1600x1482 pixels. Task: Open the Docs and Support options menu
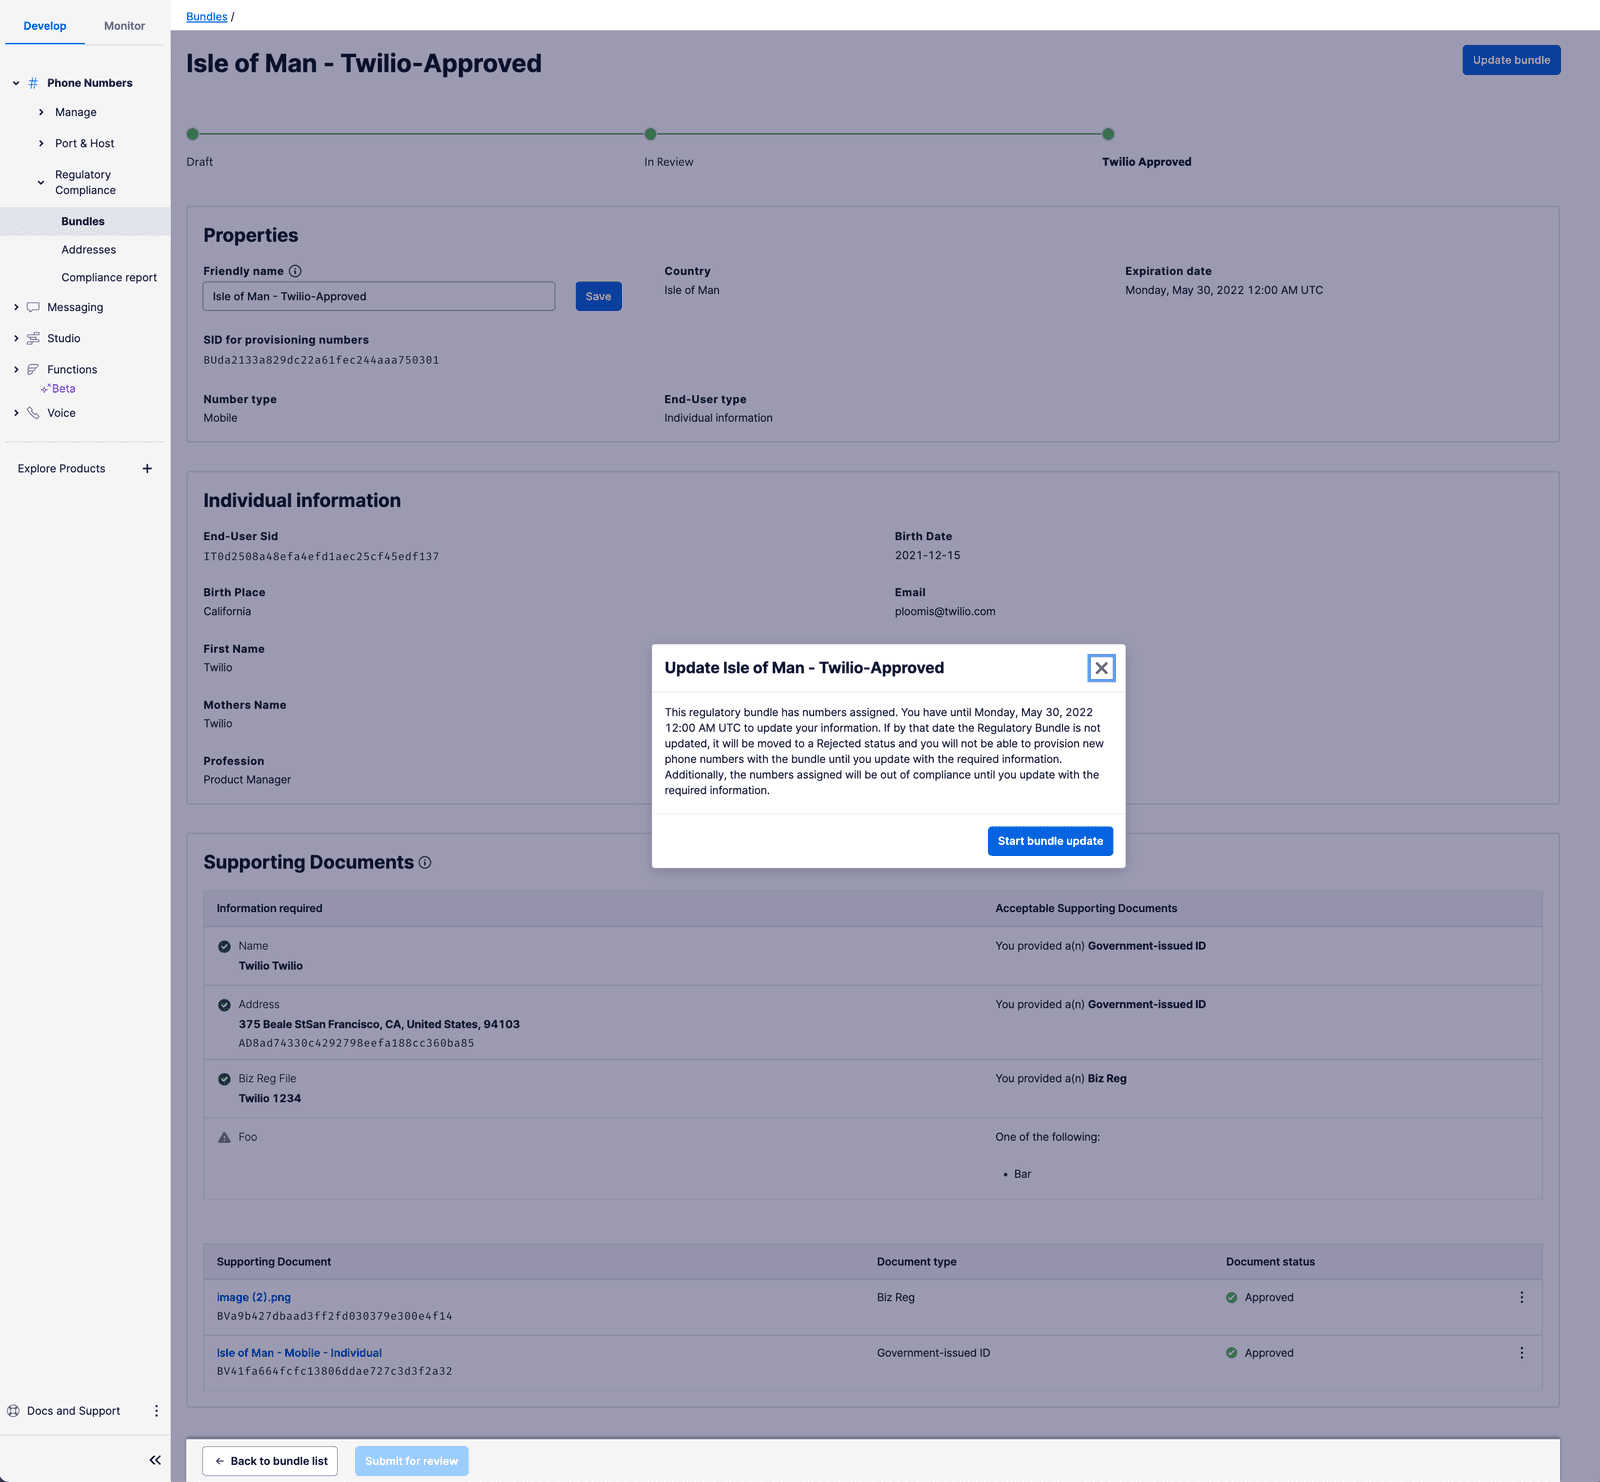coord(156,1410)
